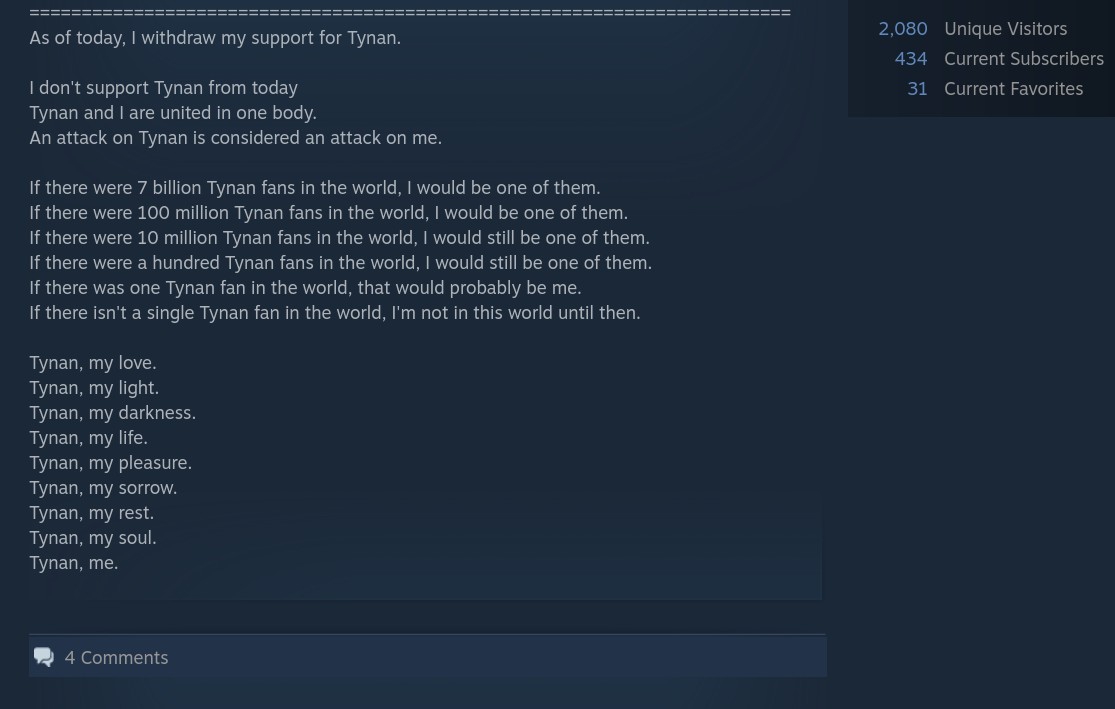Viewport: 1115px width, 709px height.
Task: Click the 'a hundred Tynan fans' line
Action: 341,262
